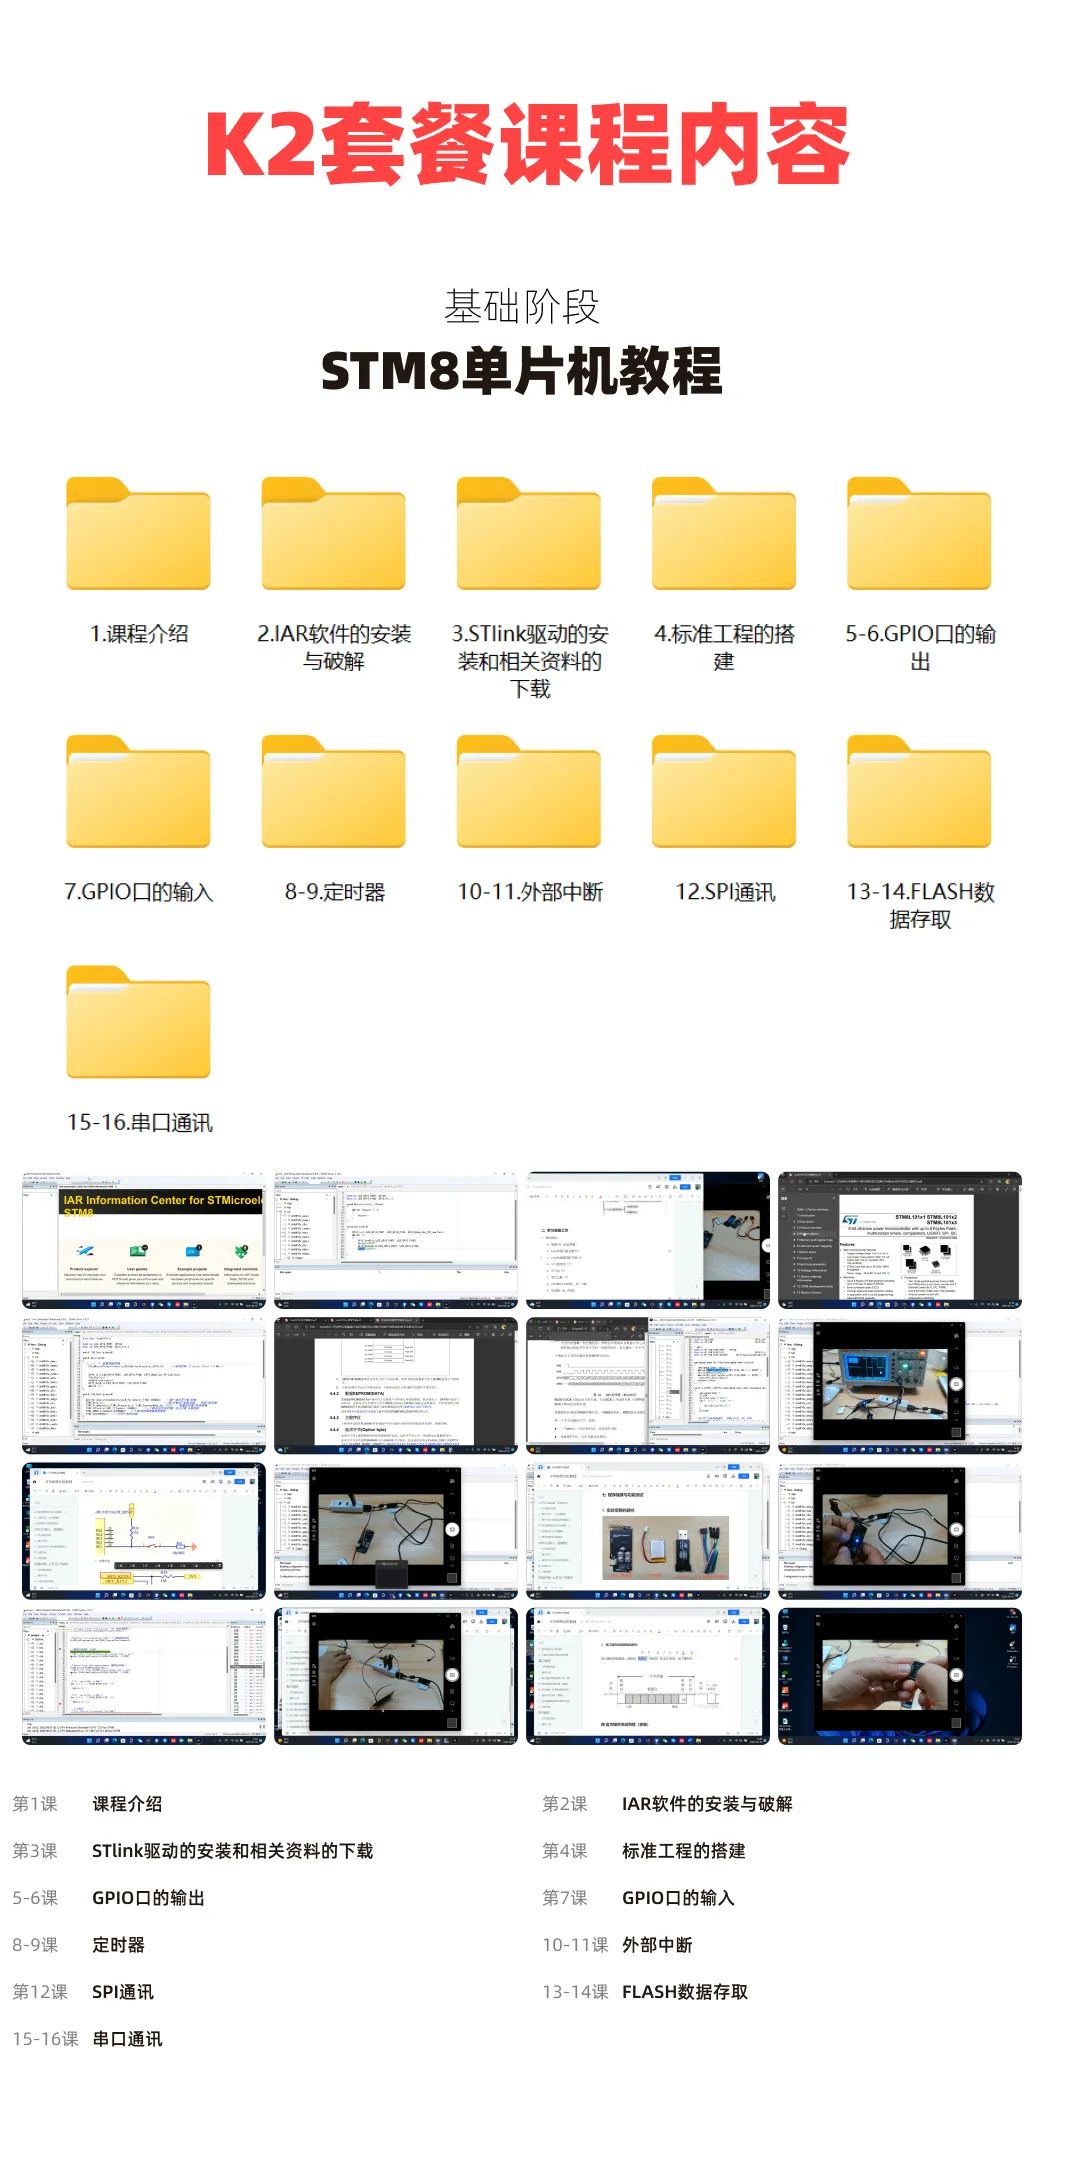
Task: Open the 5-6.GPIO口的输出 folder
Action: point(919,535)
